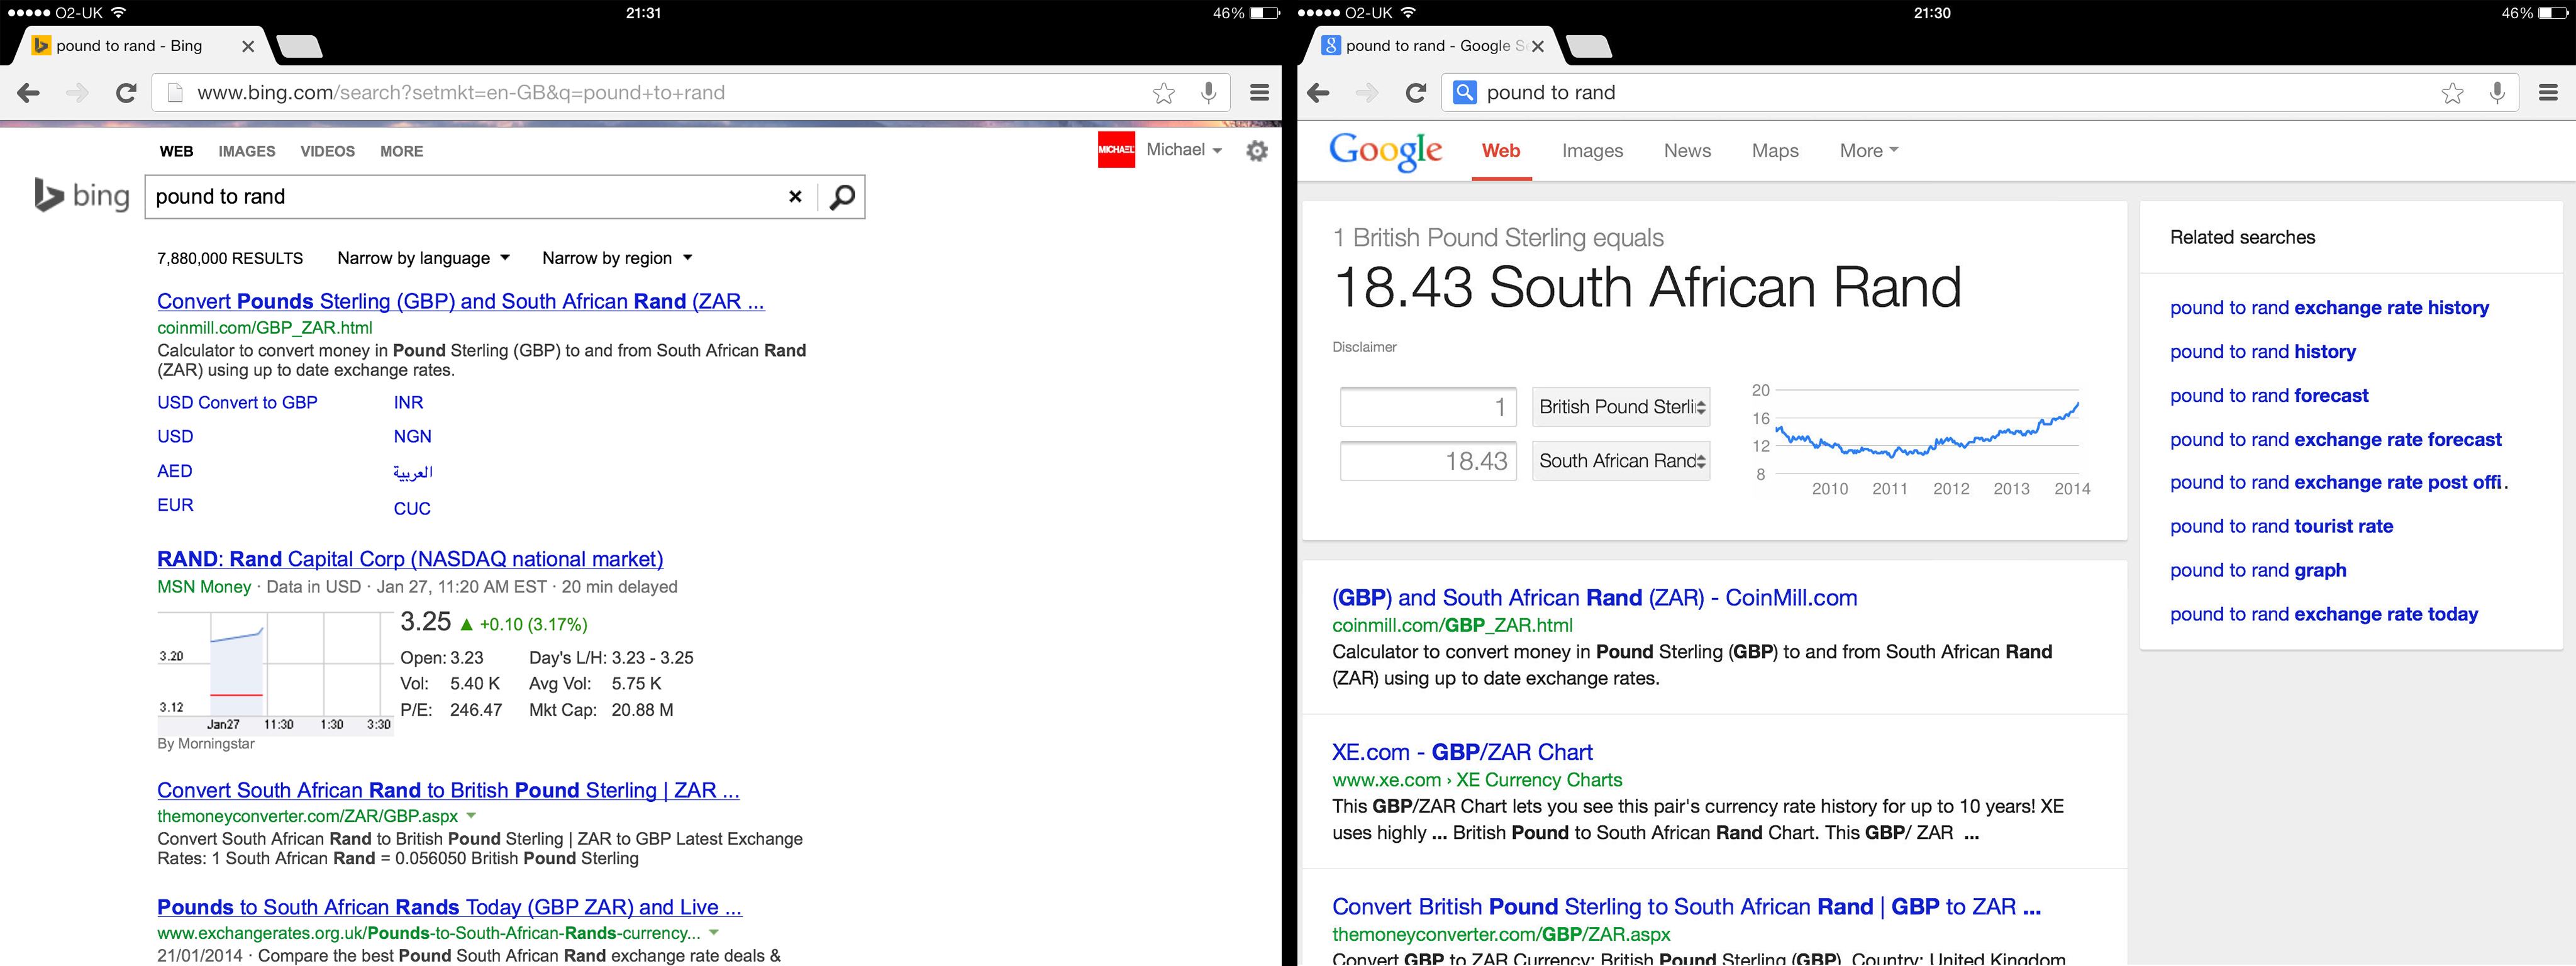
Task: Click the Bing logo
Action: (x=82, y=195)
